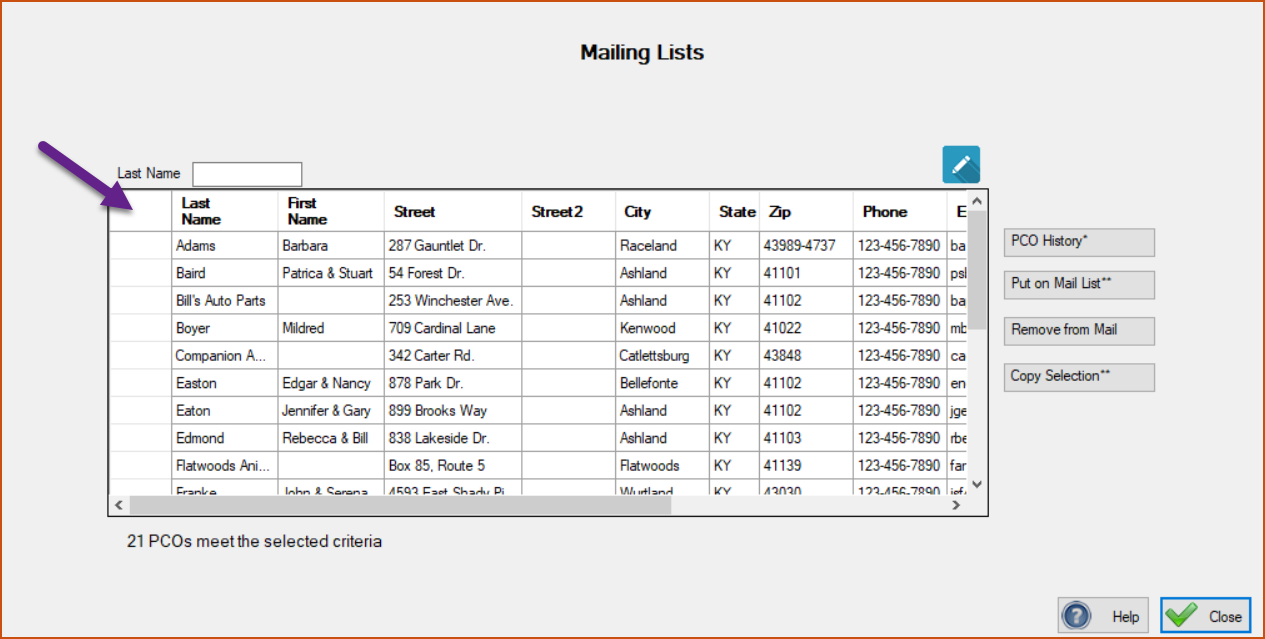Screen dimensions: 1265x639
Task: Click the Copy Selection button
Action: [x=1079, y=377]
